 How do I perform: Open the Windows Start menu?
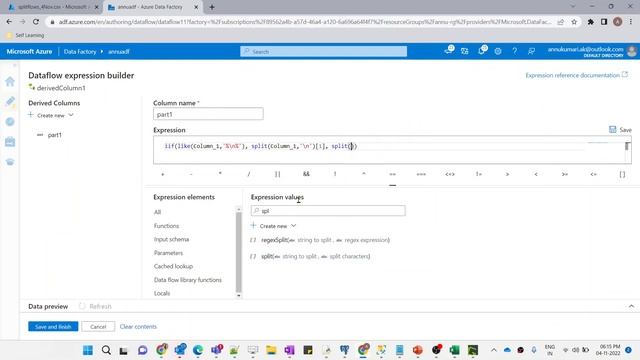pos(88,350)
